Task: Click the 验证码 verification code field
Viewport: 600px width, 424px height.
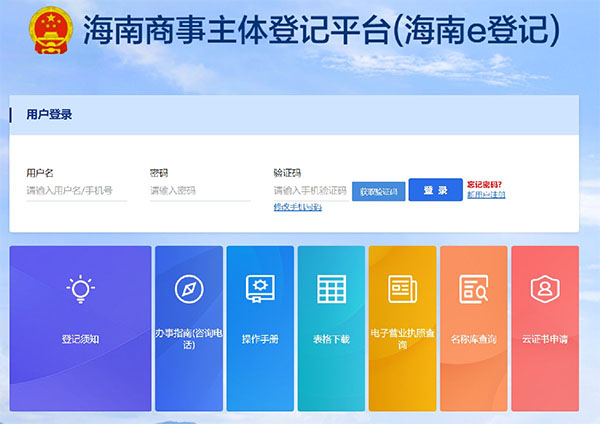Action: pos(310,190)
